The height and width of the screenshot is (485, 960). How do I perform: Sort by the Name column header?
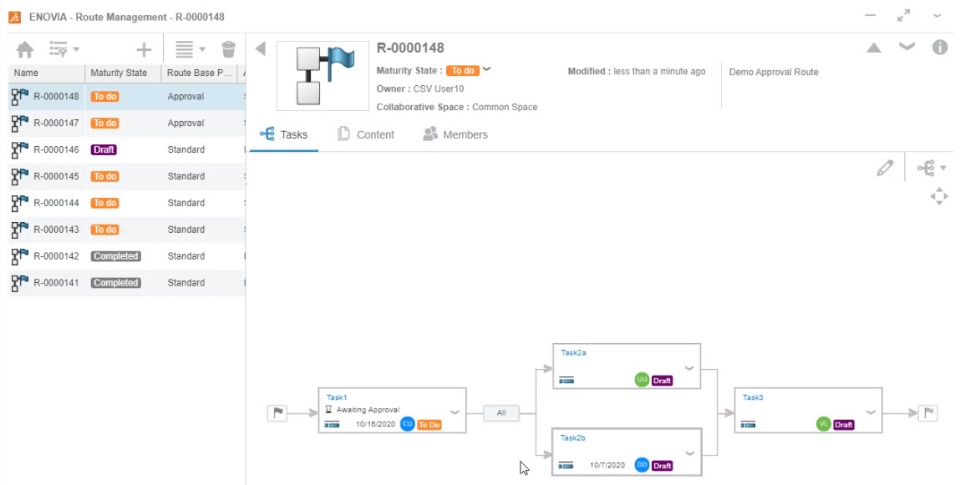(47, 73)
